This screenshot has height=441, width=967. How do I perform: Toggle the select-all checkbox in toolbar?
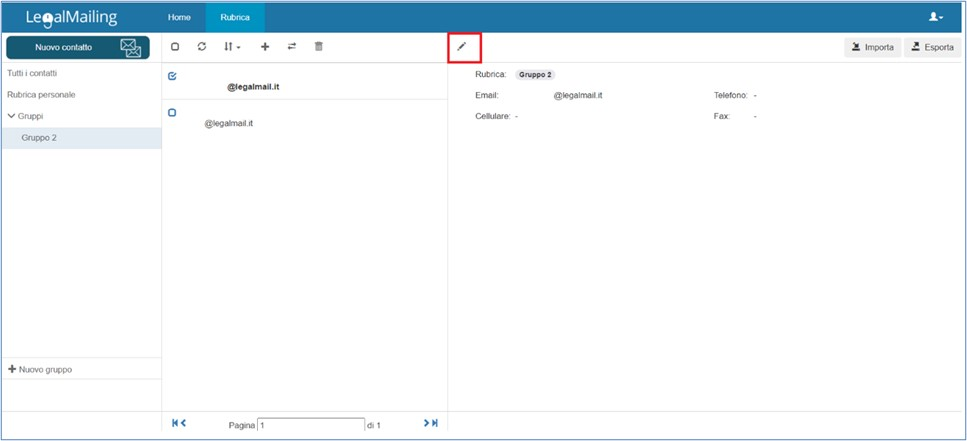175,47
